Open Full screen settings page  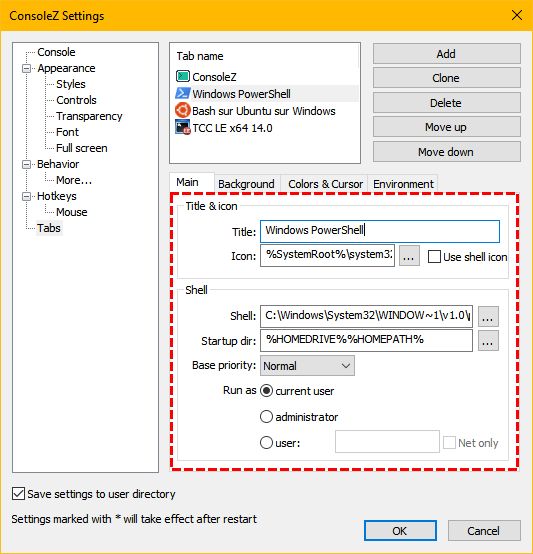[82, 148]
